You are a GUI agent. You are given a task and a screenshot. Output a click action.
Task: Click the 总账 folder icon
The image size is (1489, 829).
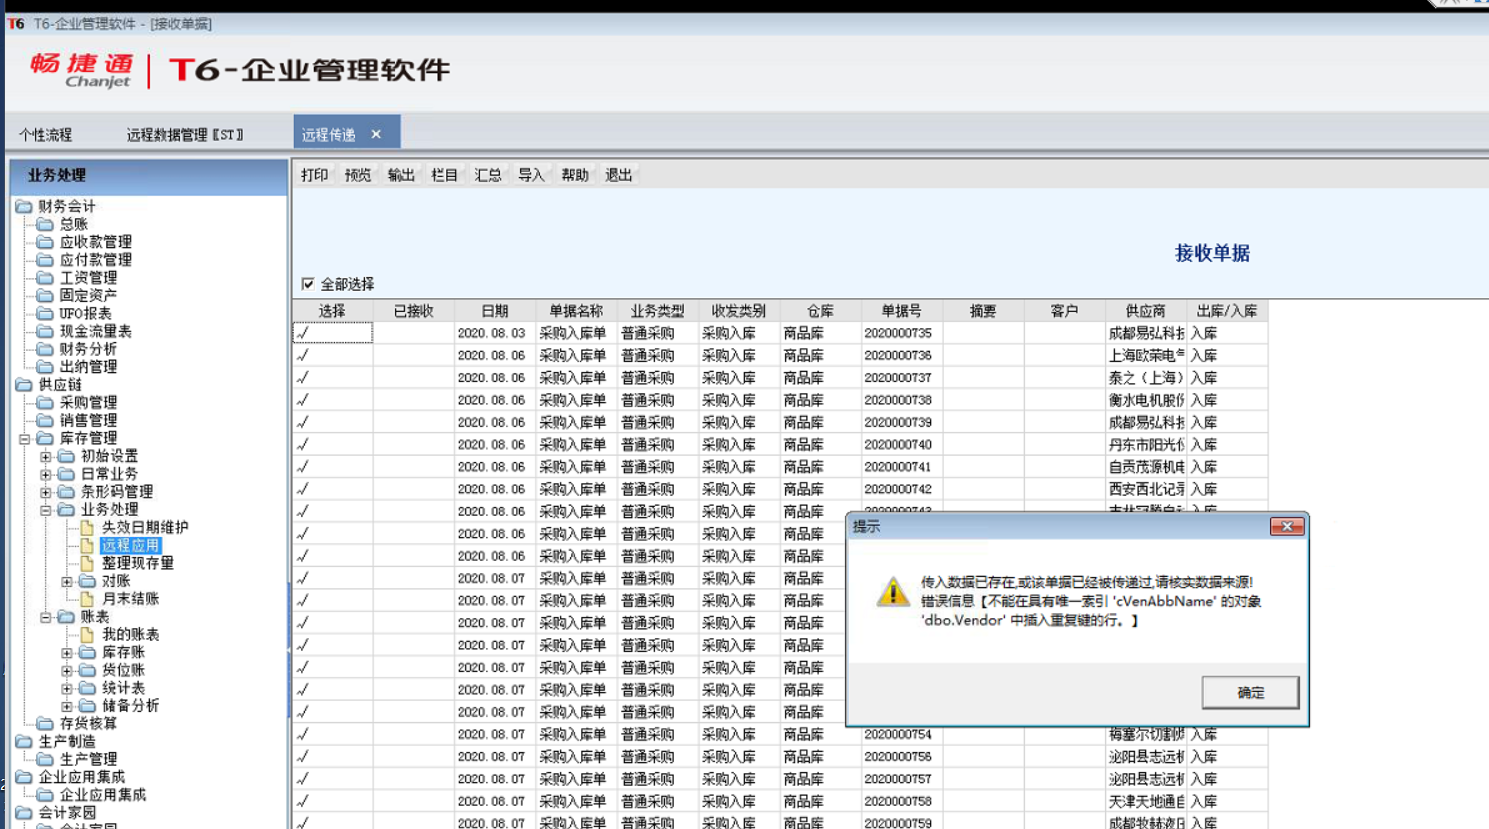tap(45, 224)
